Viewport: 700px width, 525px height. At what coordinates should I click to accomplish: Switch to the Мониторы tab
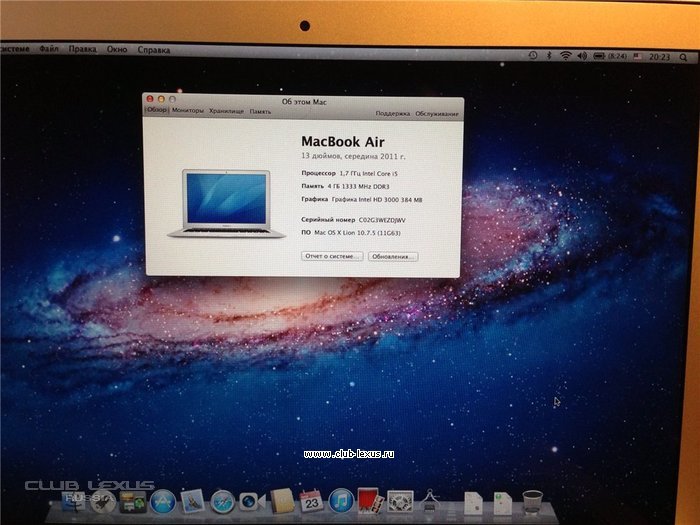tap(187, 111)
